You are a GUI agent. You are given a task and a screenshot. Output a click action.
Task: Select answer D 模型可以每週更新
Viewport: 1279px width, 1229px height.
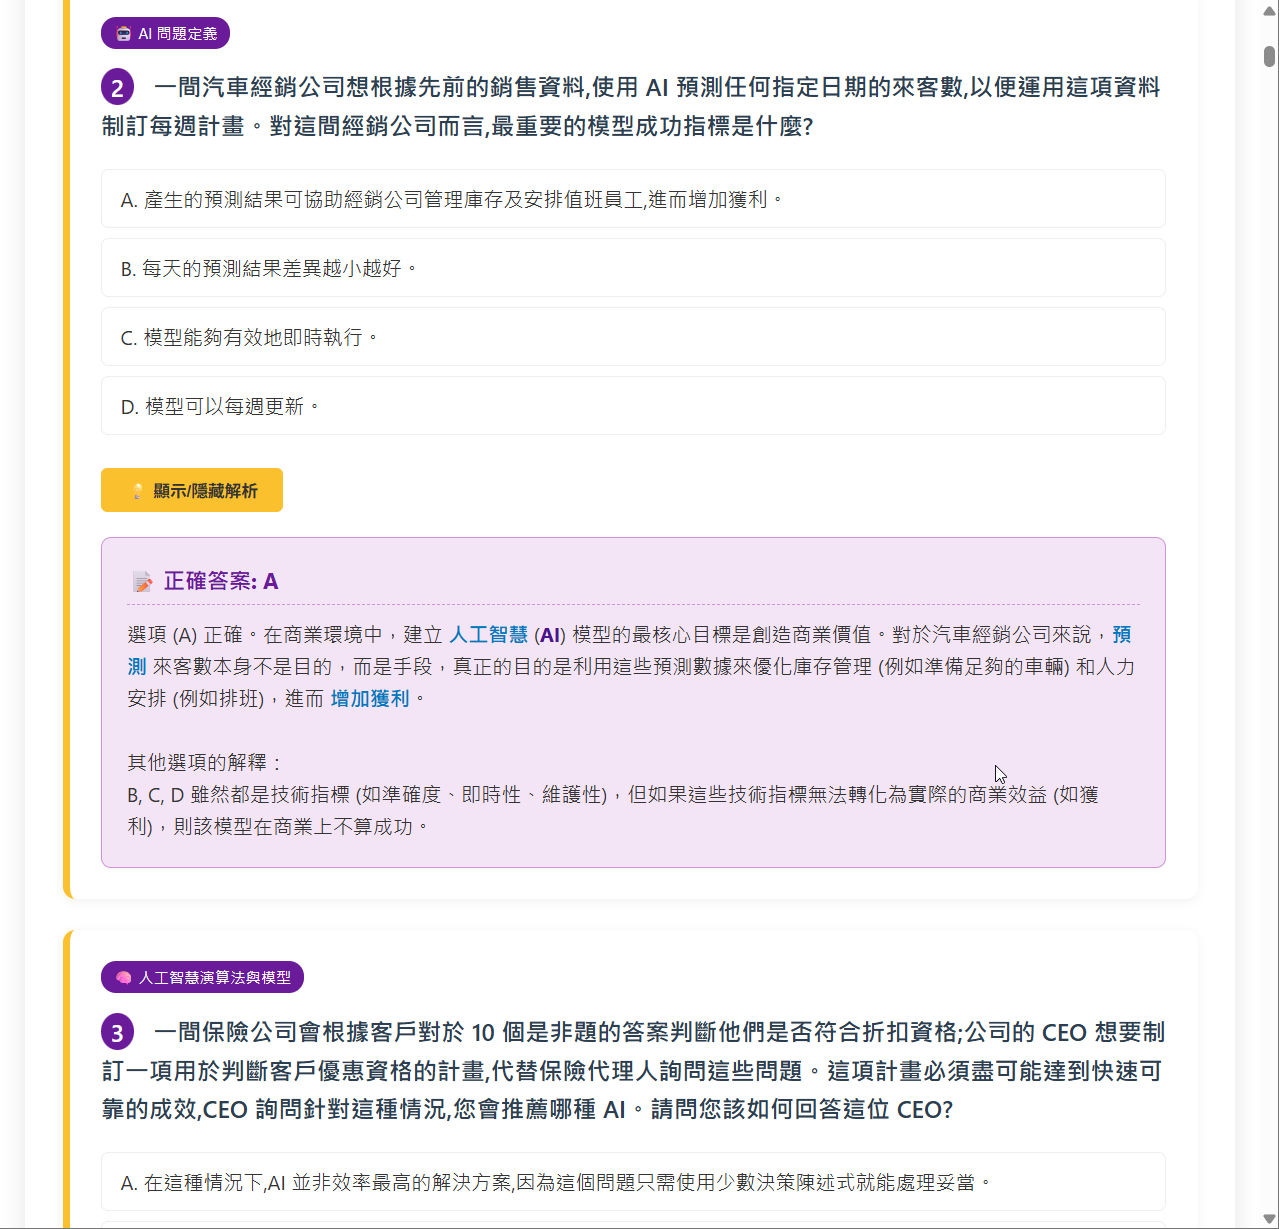point(633,406)
